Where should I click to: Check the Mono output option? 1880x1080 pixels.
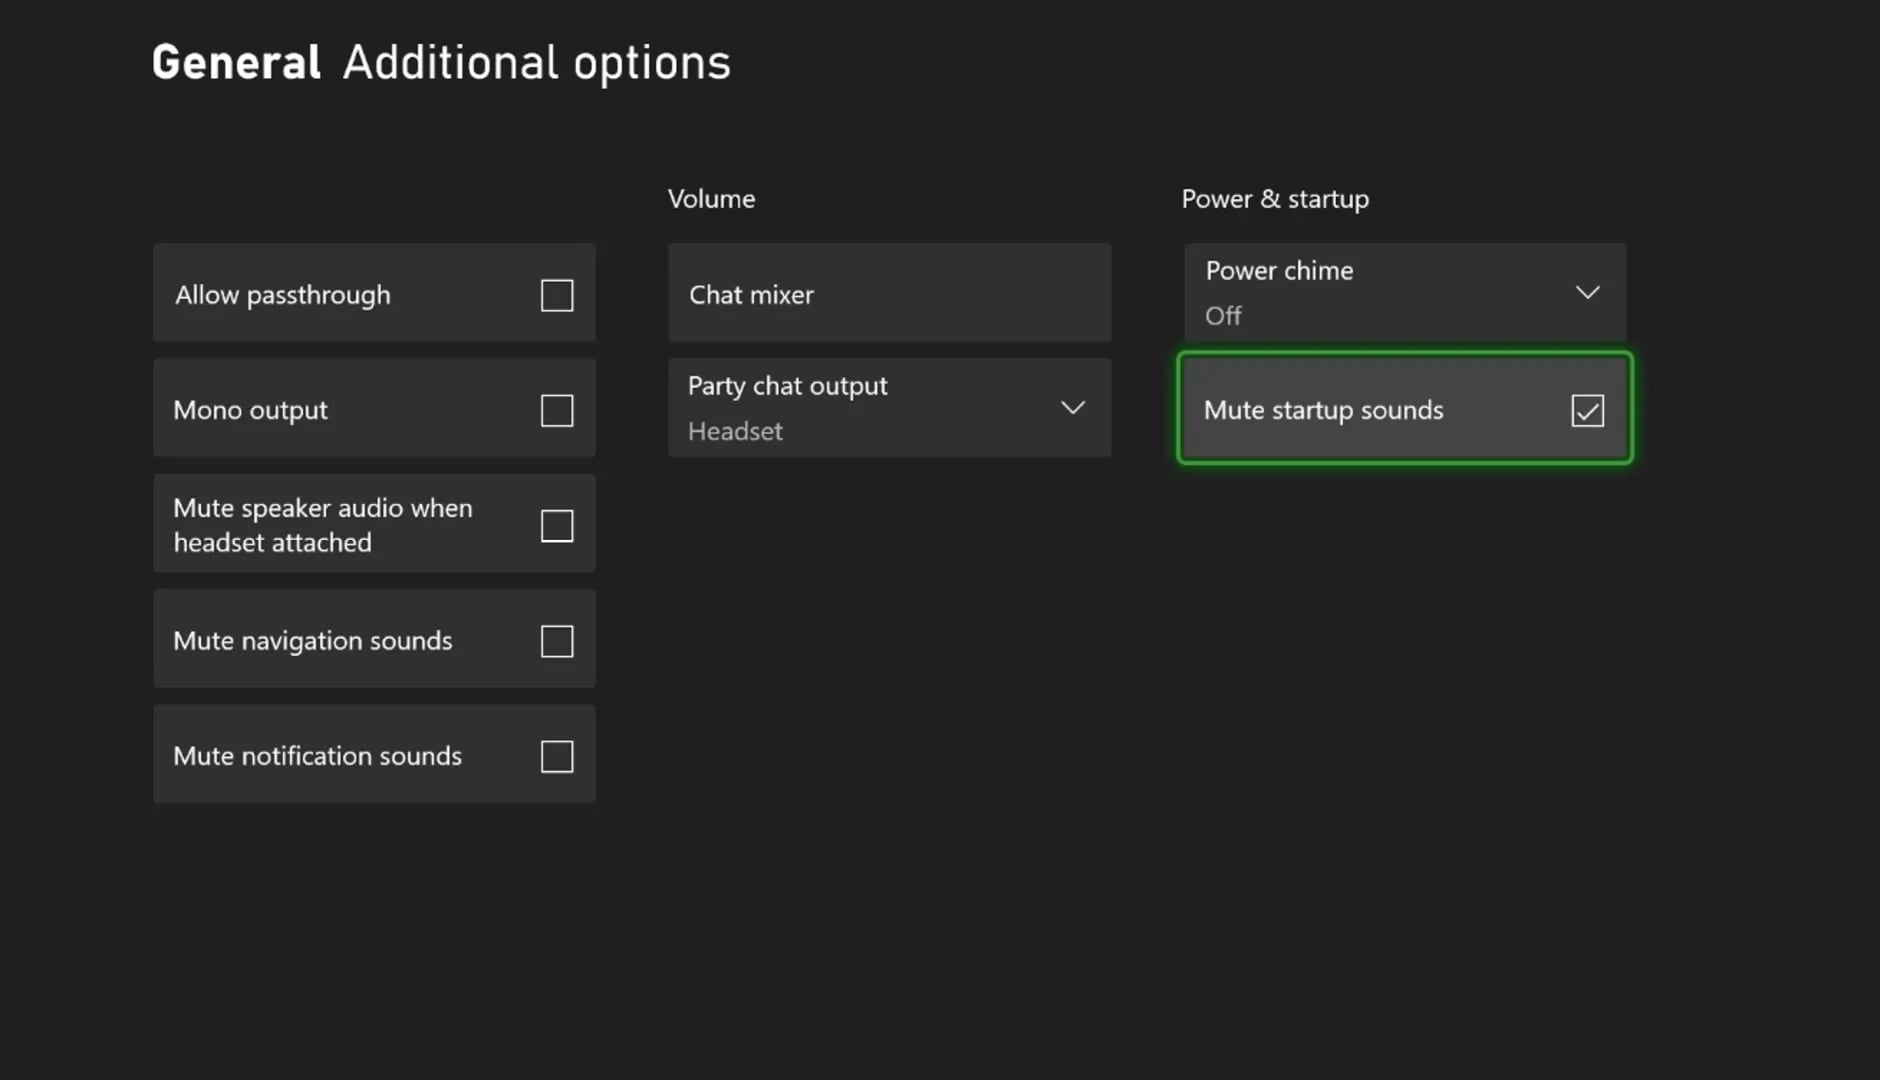[557, 409]
